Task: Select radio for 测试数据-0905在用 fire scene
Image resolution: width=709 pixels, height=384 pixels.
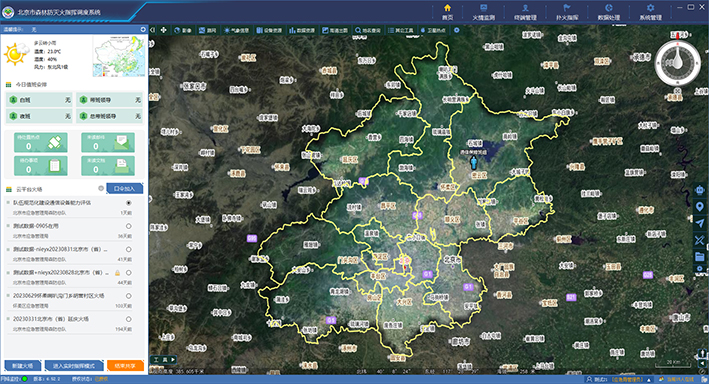Action: coord(129,226)
